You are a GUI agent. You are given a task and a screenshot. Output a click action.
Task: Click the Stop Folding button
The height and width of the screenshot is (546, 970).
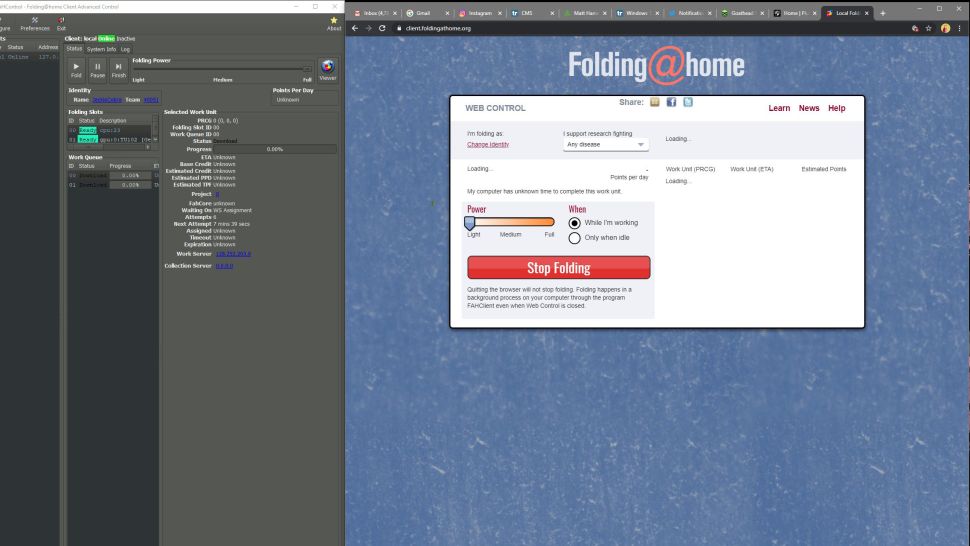[559, 268]
